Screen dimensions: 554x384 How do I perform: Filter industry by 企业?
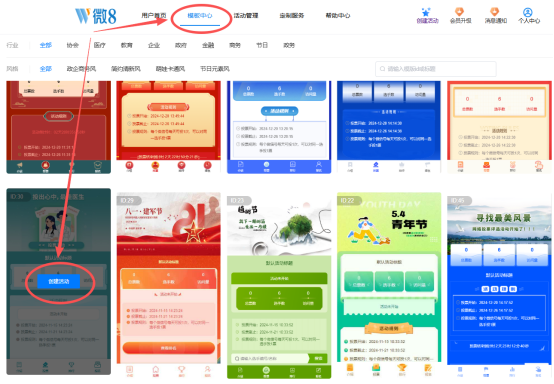(x=154, y=45)
